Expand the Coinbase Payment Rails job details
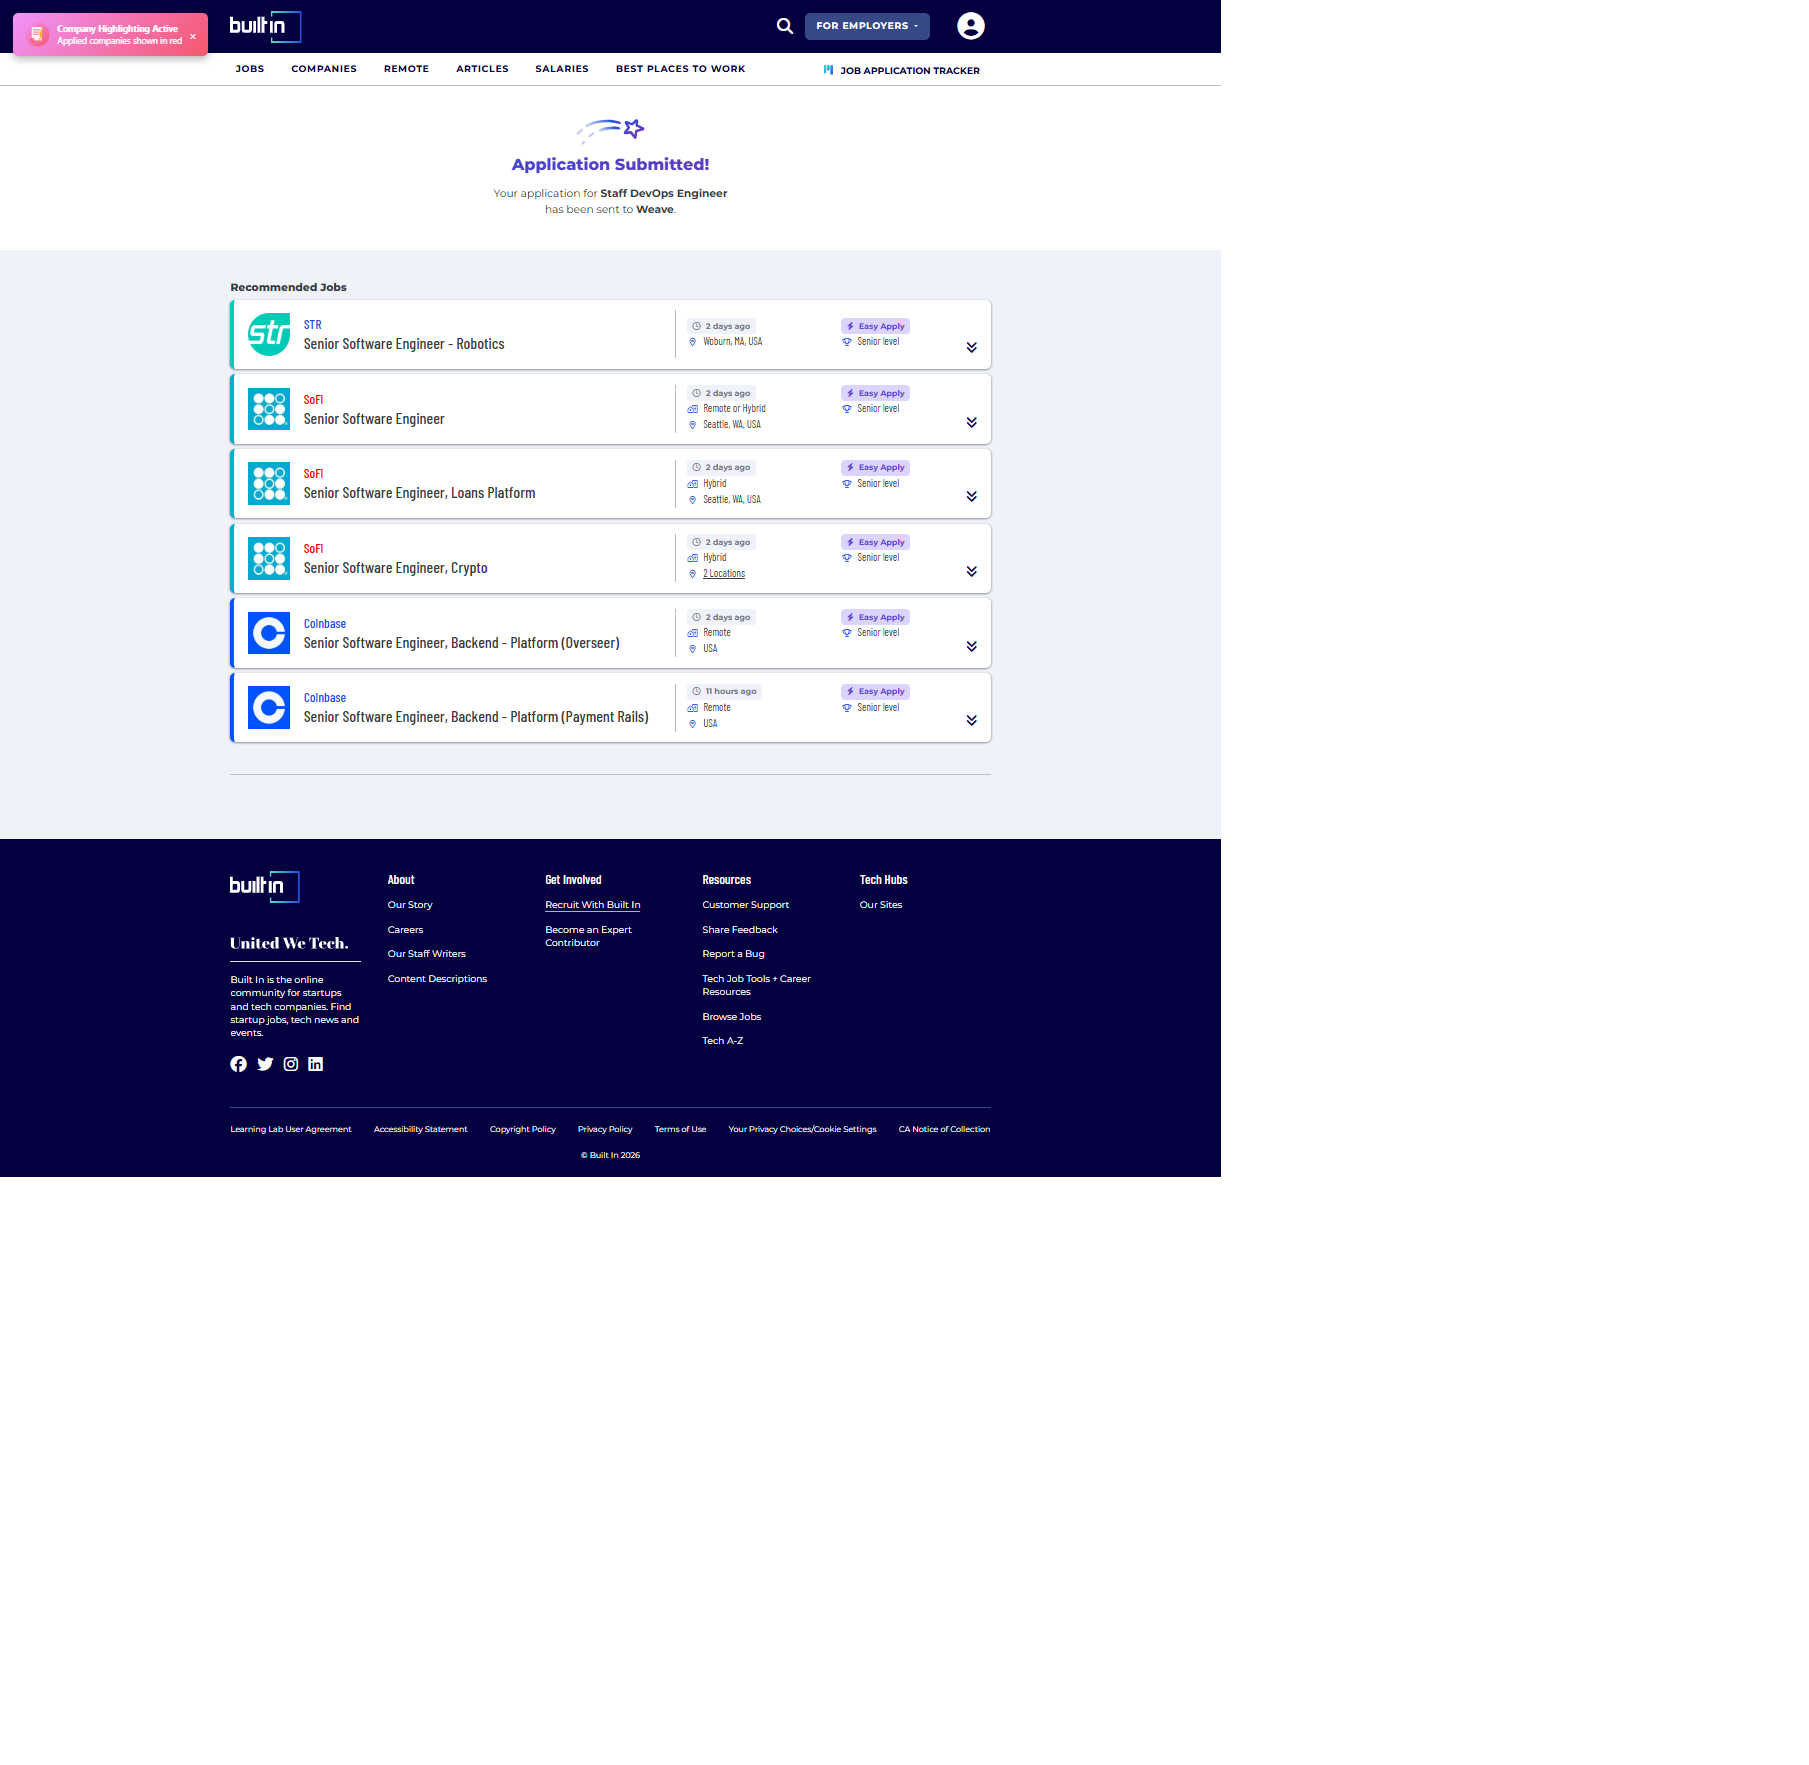The image size is (1809, 1765). (971, 720)
